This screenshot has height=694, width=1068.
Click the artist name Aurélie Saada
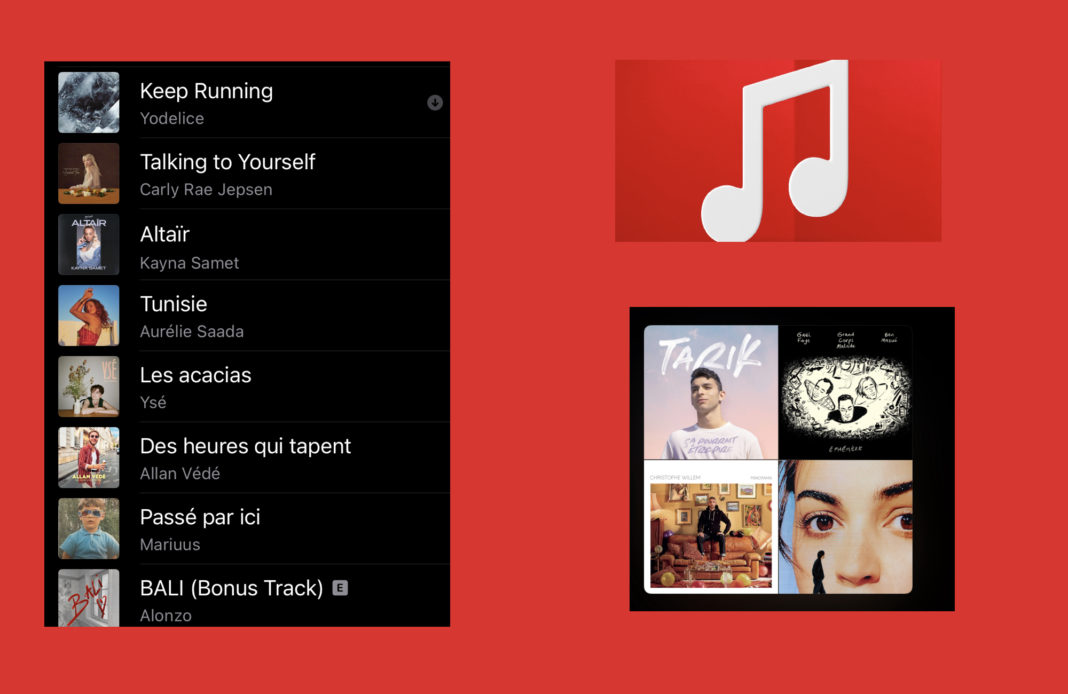pyautogui.click(x=191, y=332)
